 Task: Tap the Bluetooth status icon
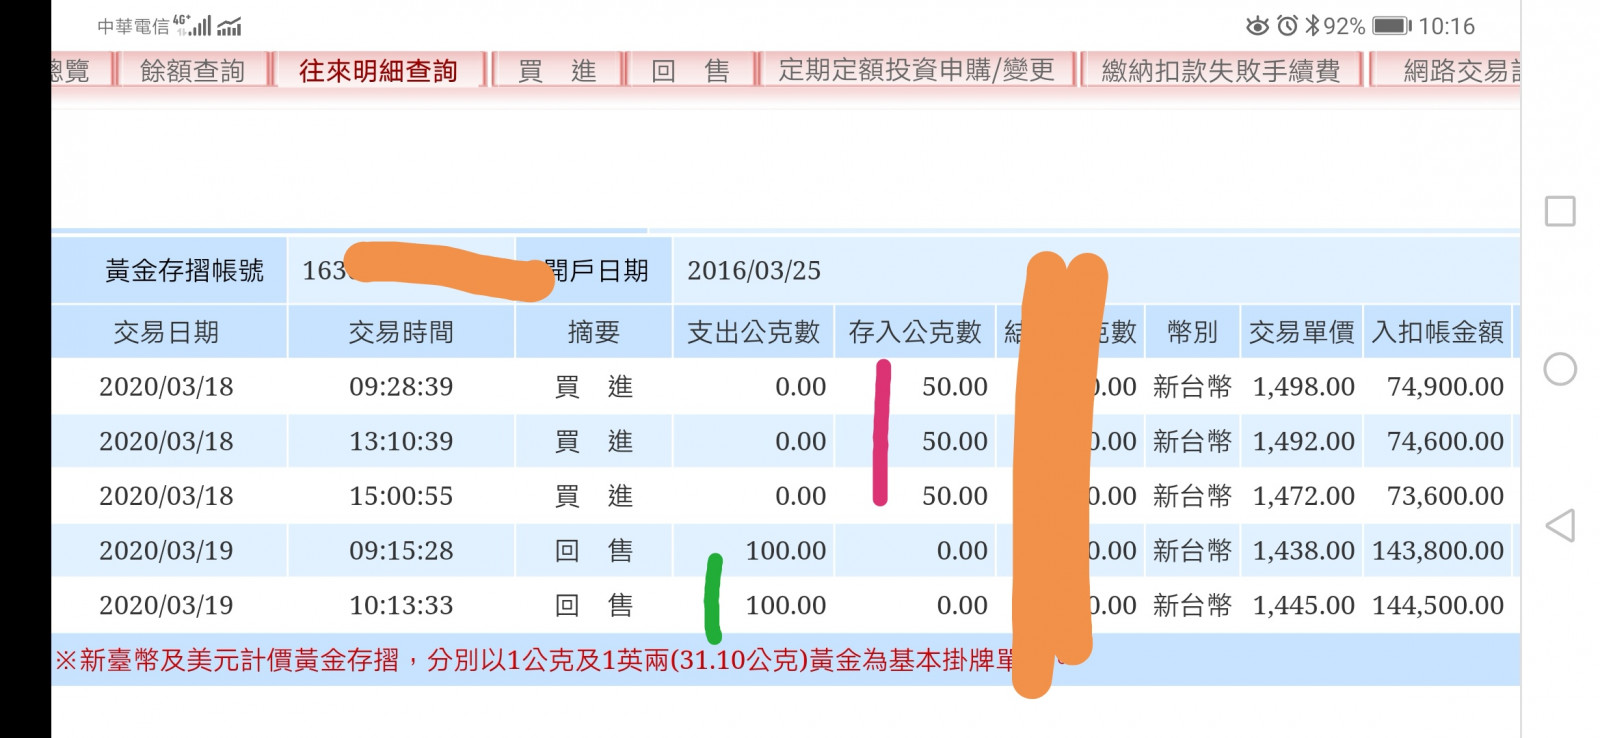click(x=1312, y=26)
